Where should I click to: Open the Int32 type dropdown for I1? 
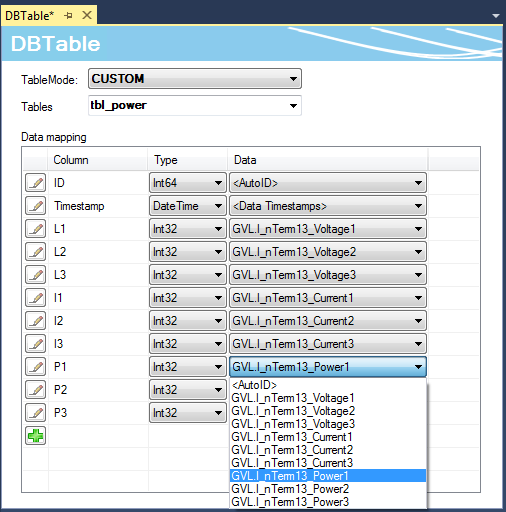pyautogui.click(x=188, y=298)
